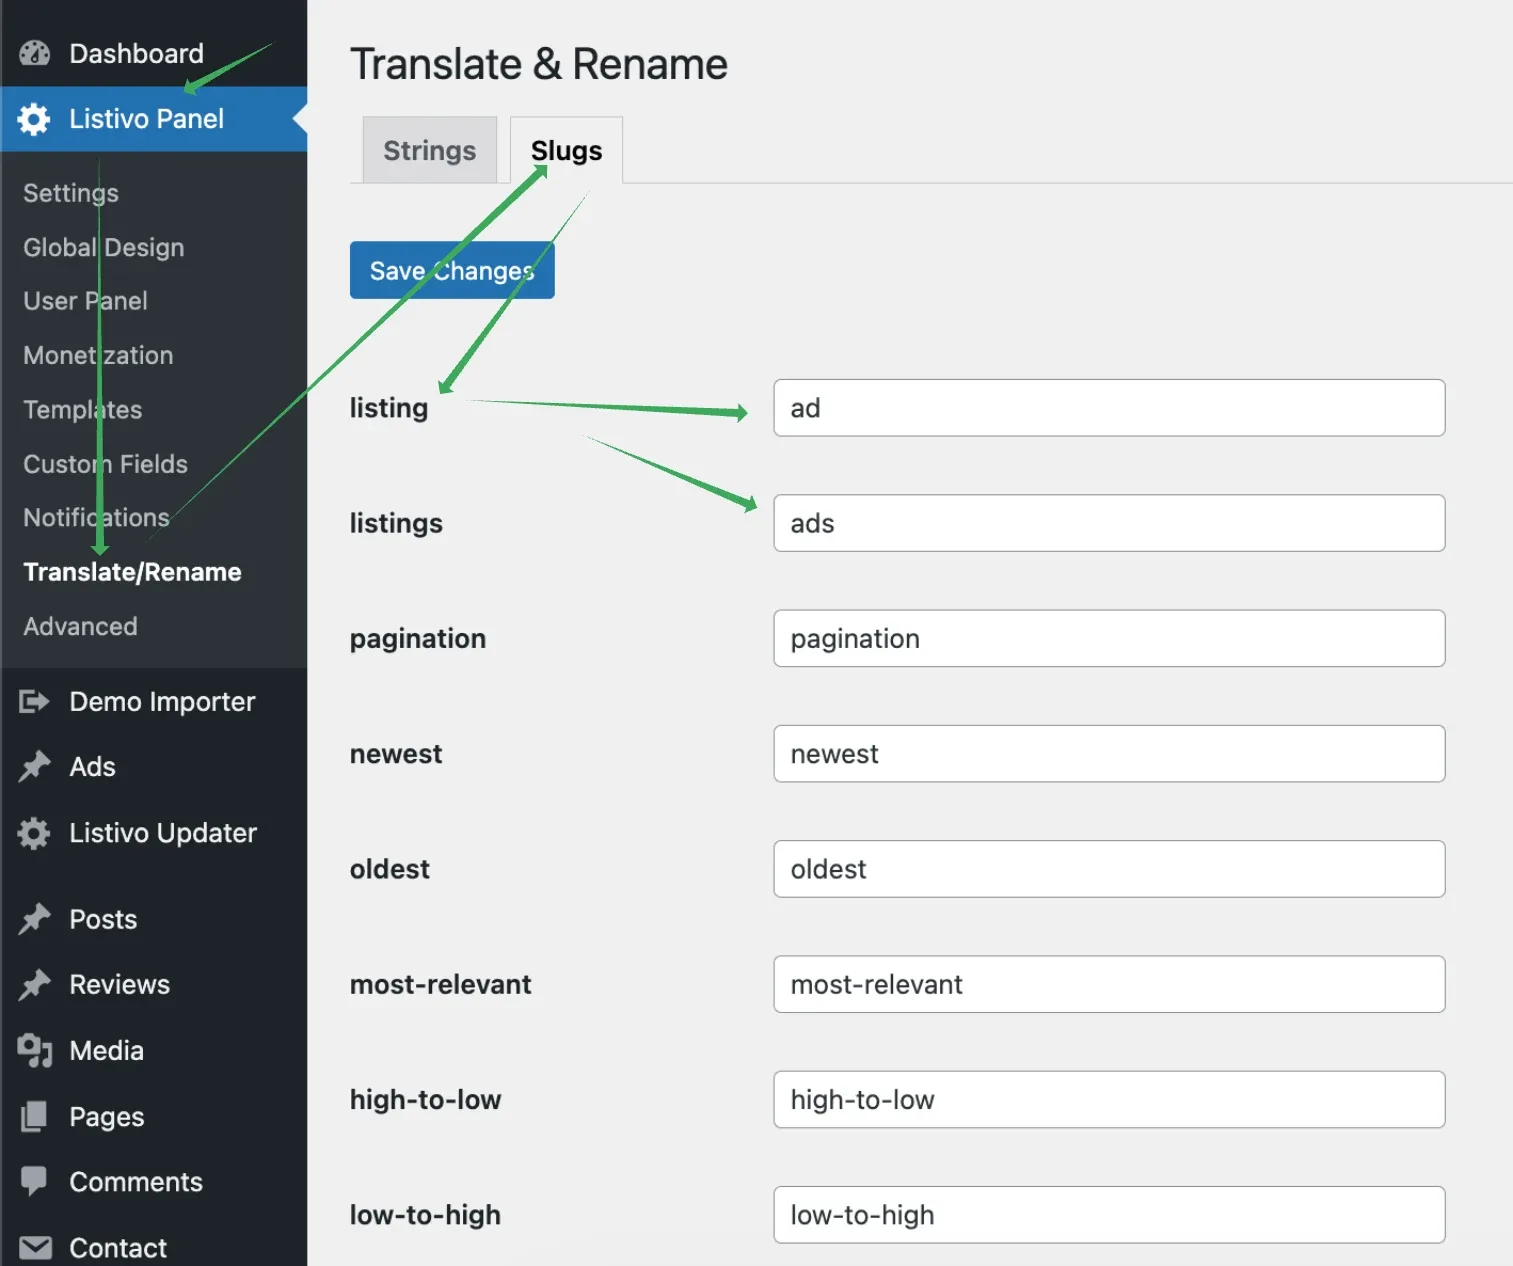Click the bold oldest row label
Screen dimensions: 1513x1266
click(390, 869)
